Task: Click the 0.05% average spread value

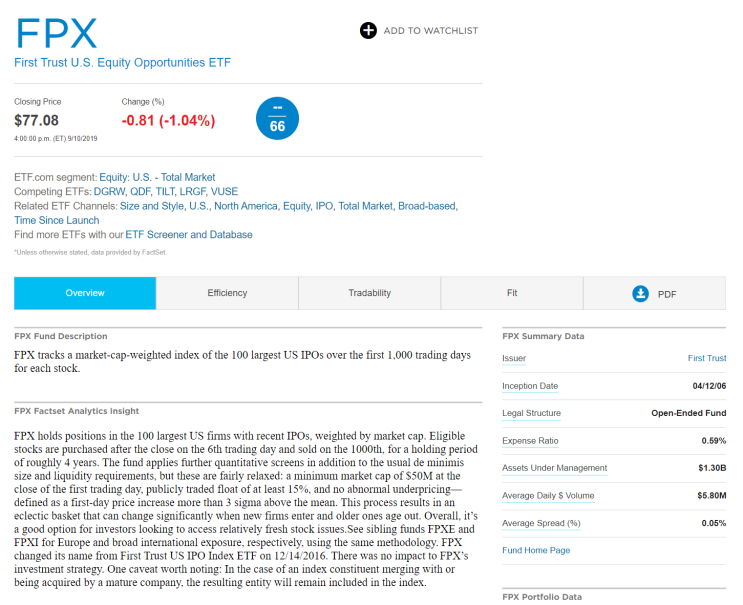Action: click(714, 523)
